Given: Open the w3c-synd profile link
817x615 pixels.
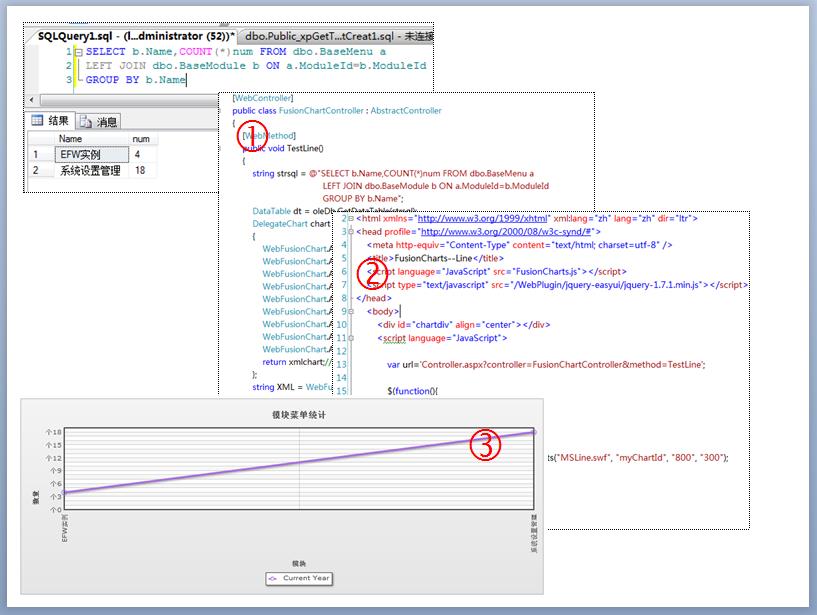Looking at the screenshot, I should (506, 231).
